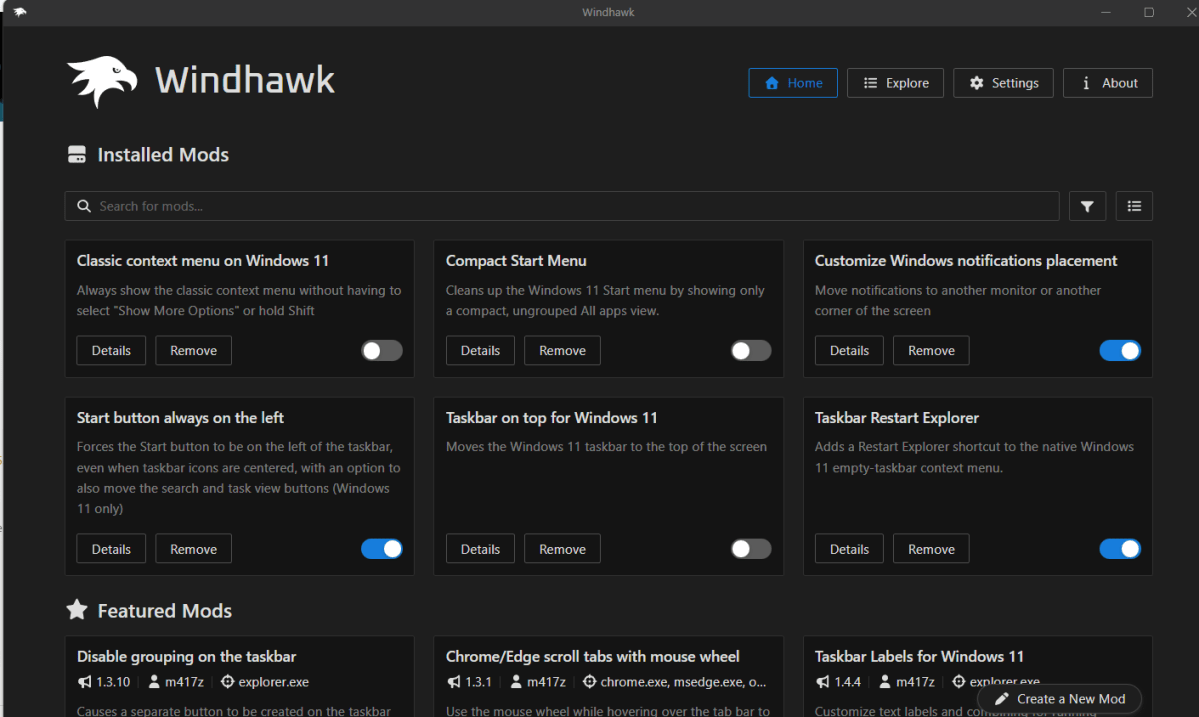This screenshot has width=1199, height=717.
Task: Click the author icon of Disable grouping mod
Action: 154,682
